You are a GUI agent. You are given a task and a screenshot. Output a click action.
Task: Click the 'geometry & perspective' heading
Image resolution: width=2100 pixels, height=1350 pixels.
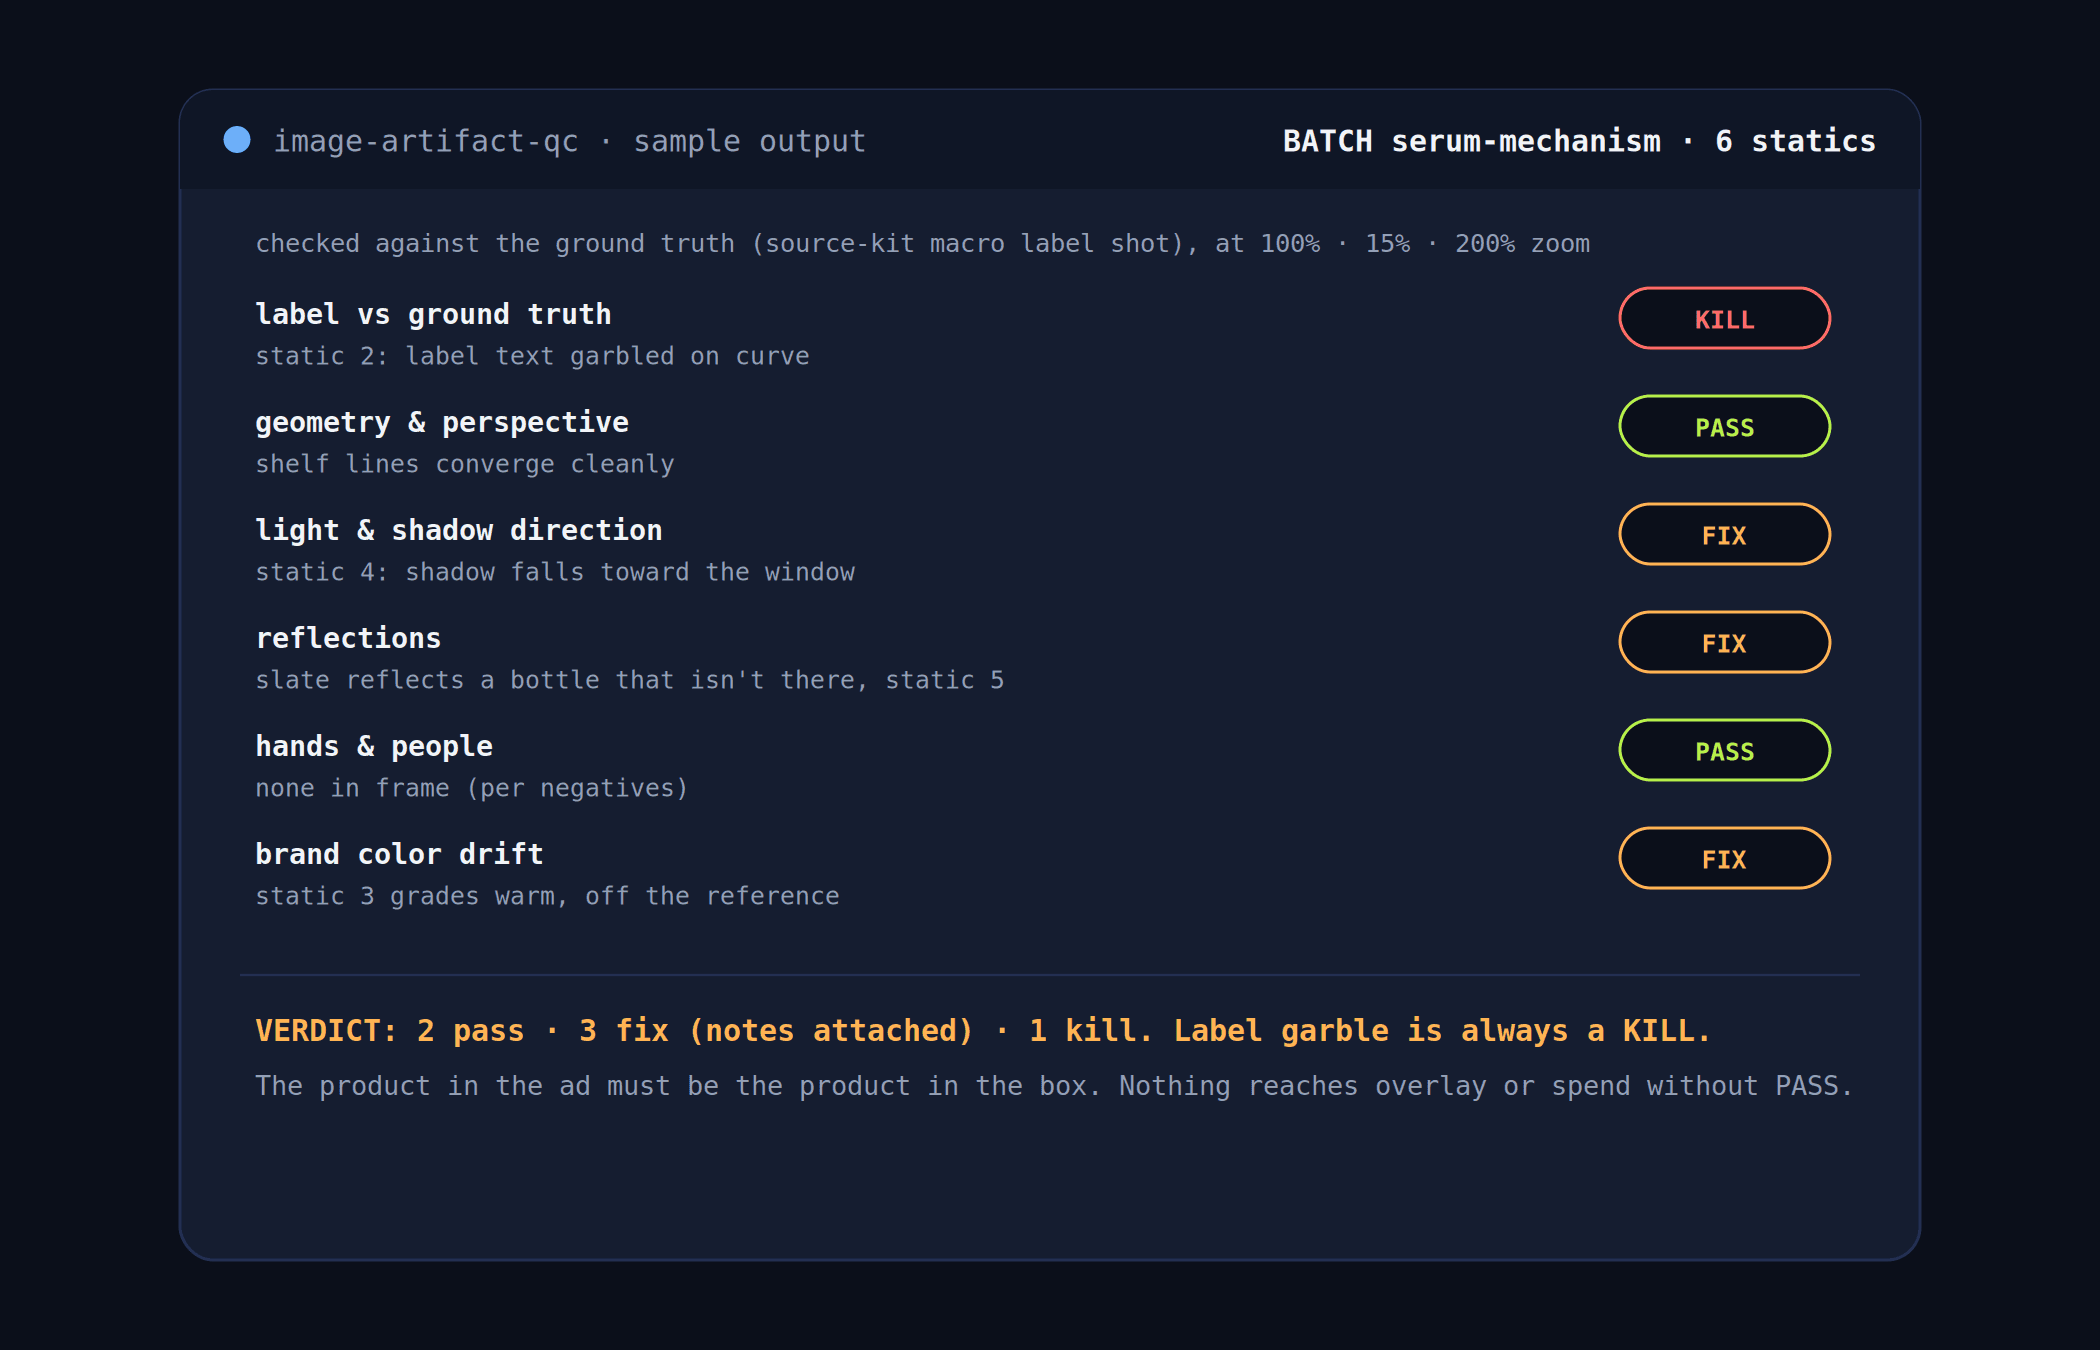click(442, 422)
